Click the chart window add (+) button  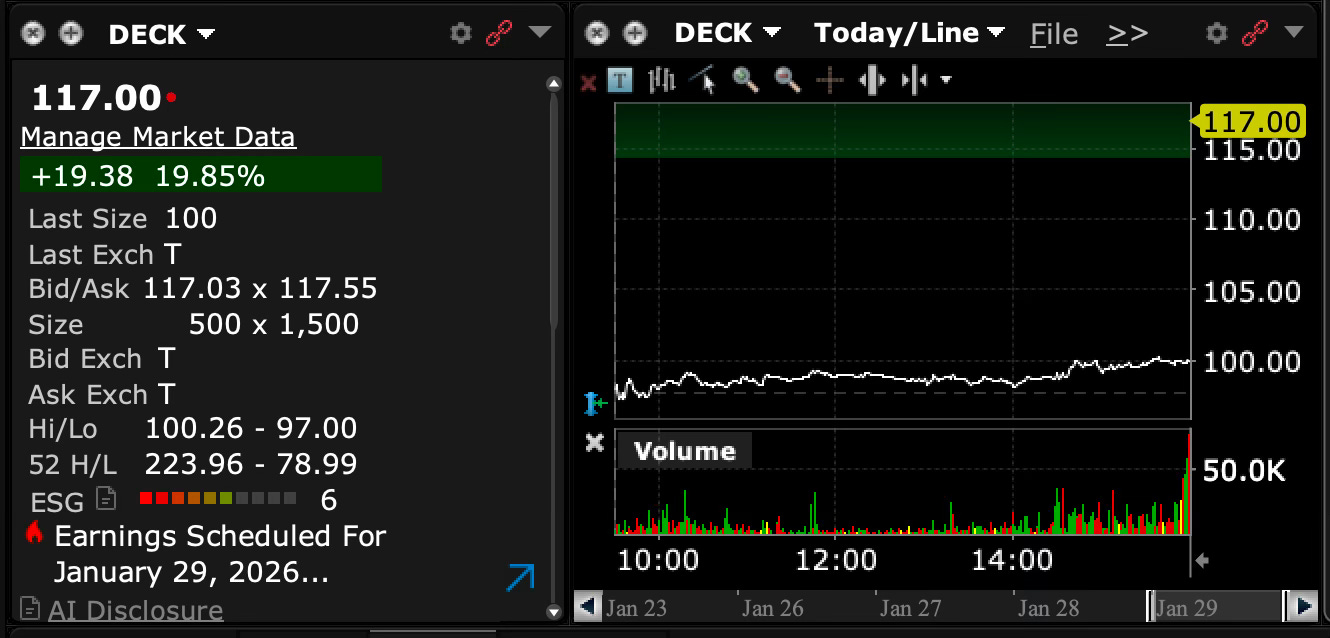tap(634, 33)
